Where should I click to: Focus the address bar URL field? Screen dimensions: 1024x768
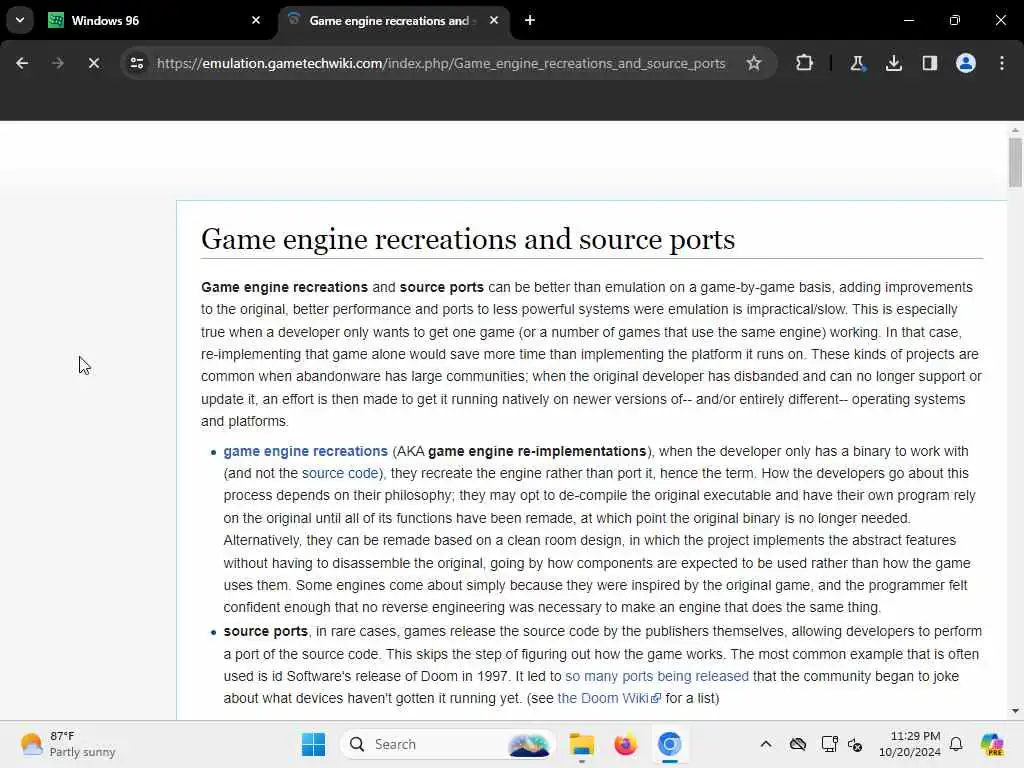click(441, 63)
